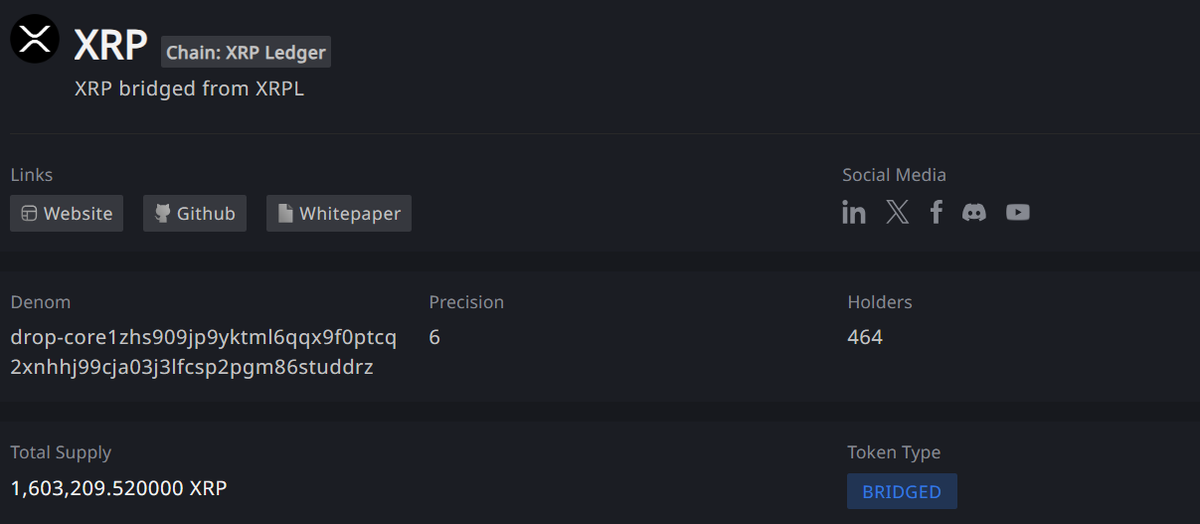Image resolution: width=1200 pixels, height=524 pixels.
Task: Click the Total Supply value
Action: 118,489
